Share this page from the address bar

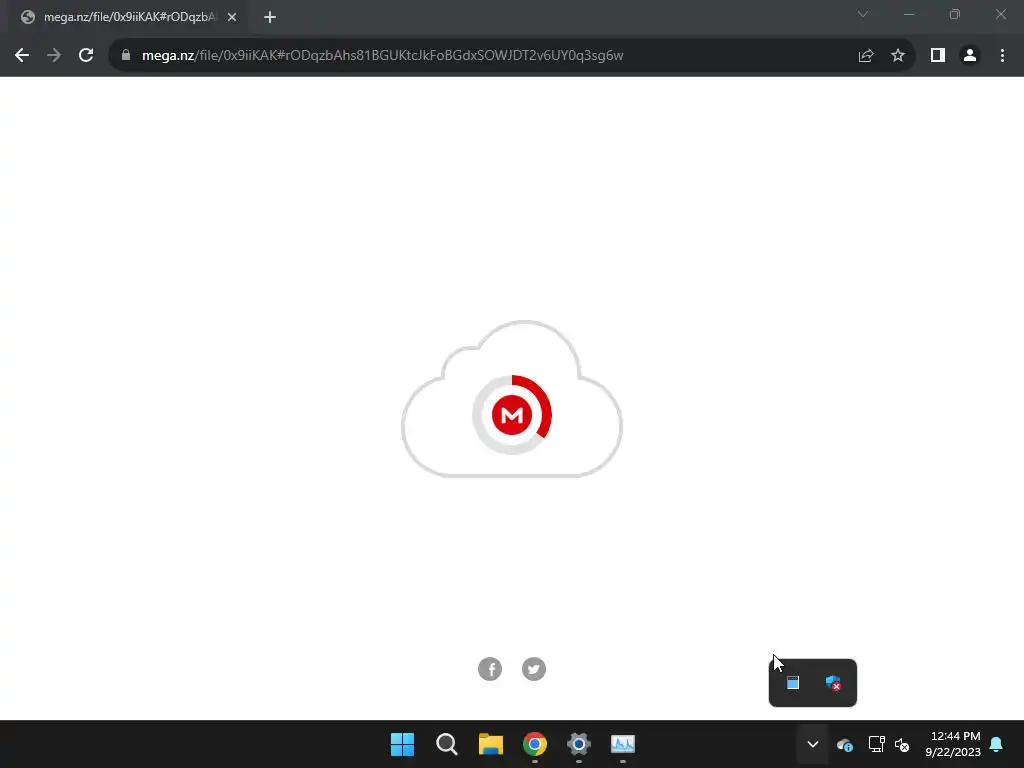pyautogui.click(x=866, y=56)
